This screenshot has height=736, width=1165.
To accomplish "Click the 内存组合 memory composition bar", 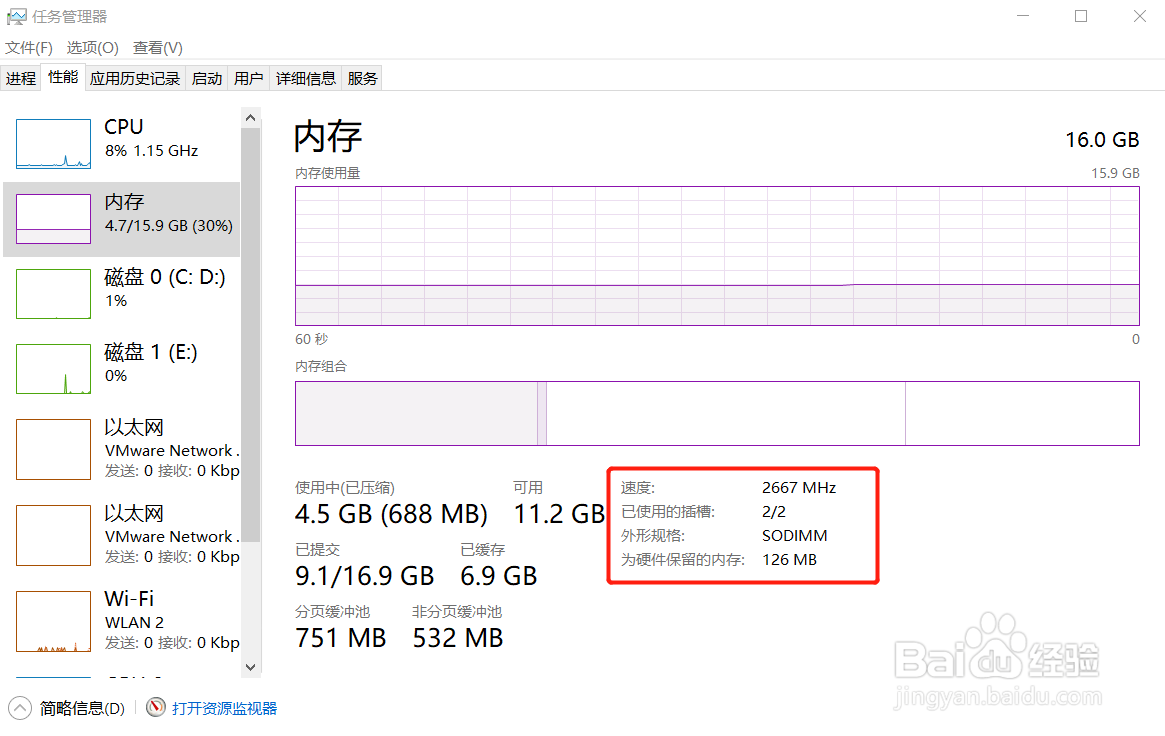I will (x=717, y=414).
